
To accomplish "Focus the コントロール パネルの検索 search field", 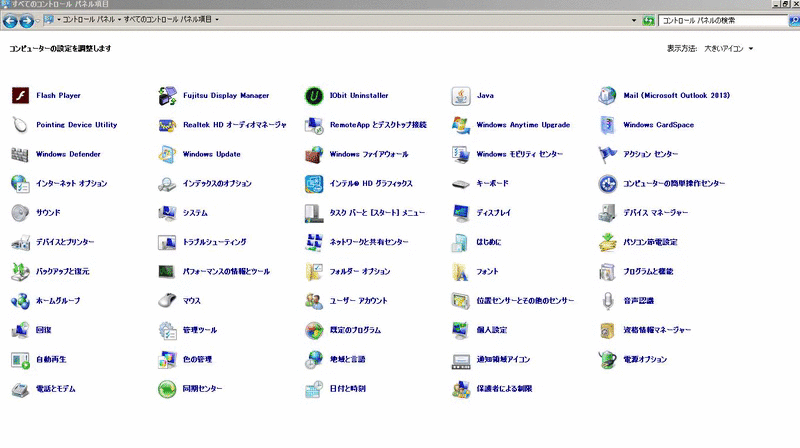I will pos(723,20).
